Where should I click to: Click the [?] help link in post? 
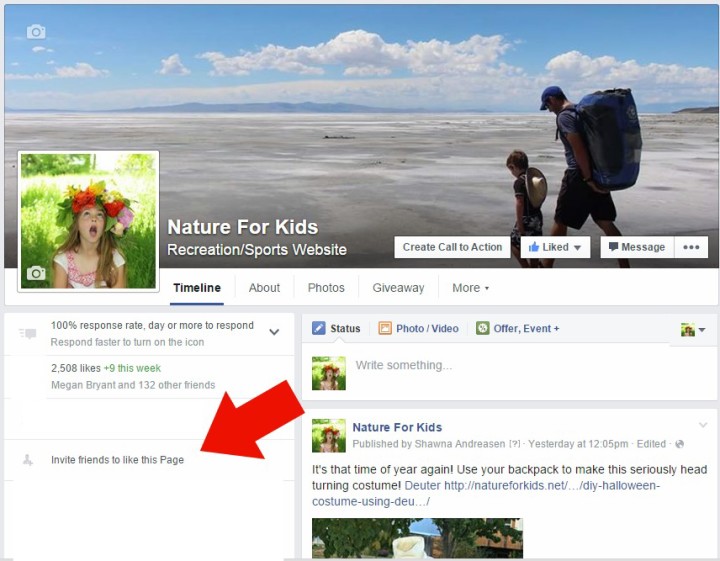point(515,444)
